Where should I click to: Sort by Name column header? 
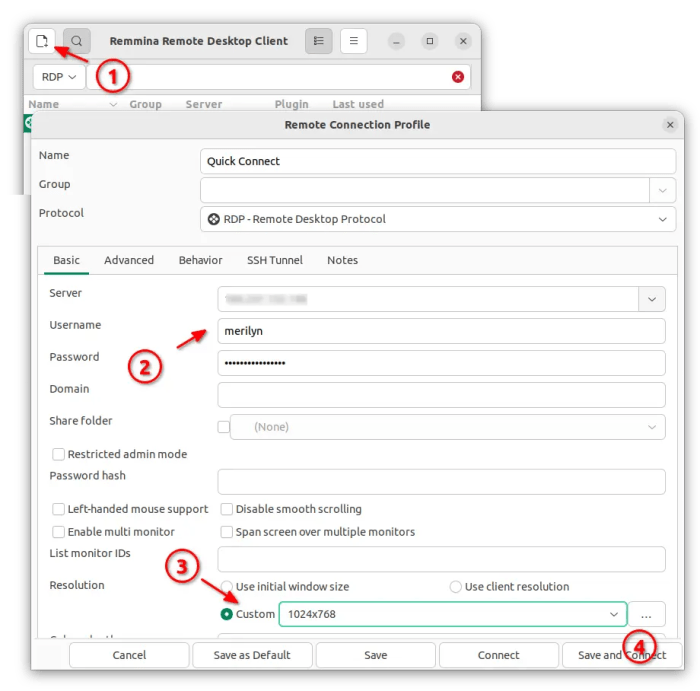(x=44, y=104)
